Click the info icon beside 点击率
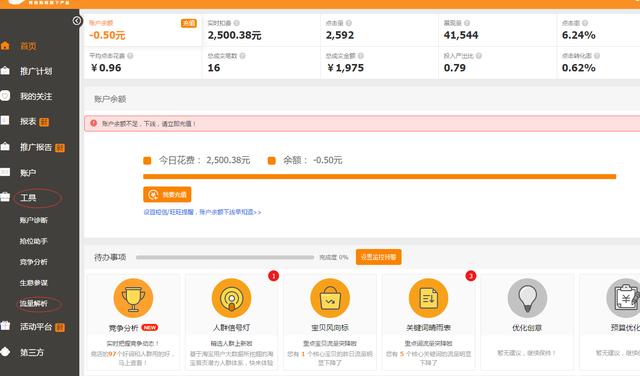 (x=585, y=23)
